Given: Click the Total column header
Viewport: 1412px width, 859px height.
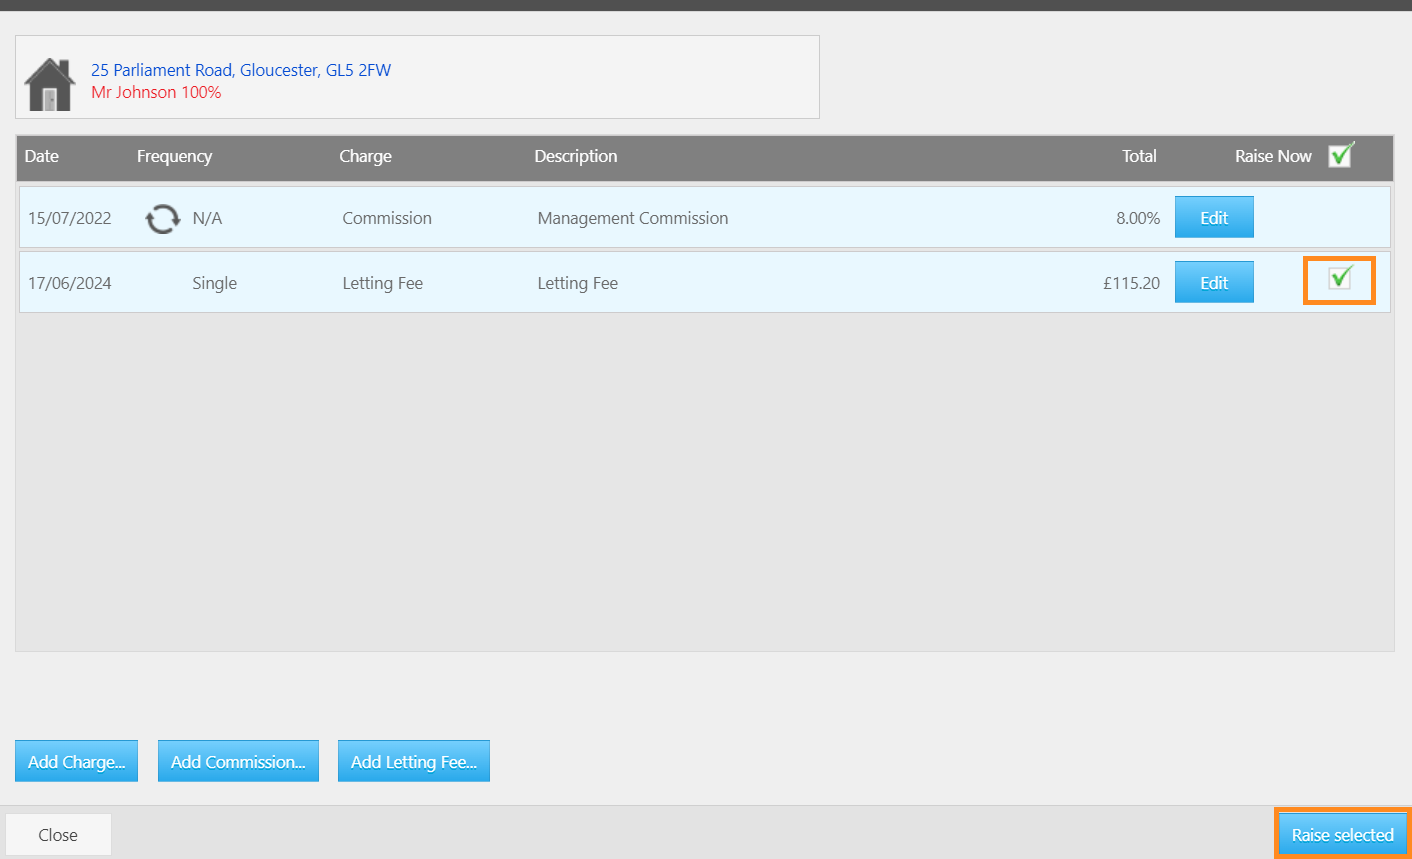Looking at the screenshot, I should [x=1139, y=156].
